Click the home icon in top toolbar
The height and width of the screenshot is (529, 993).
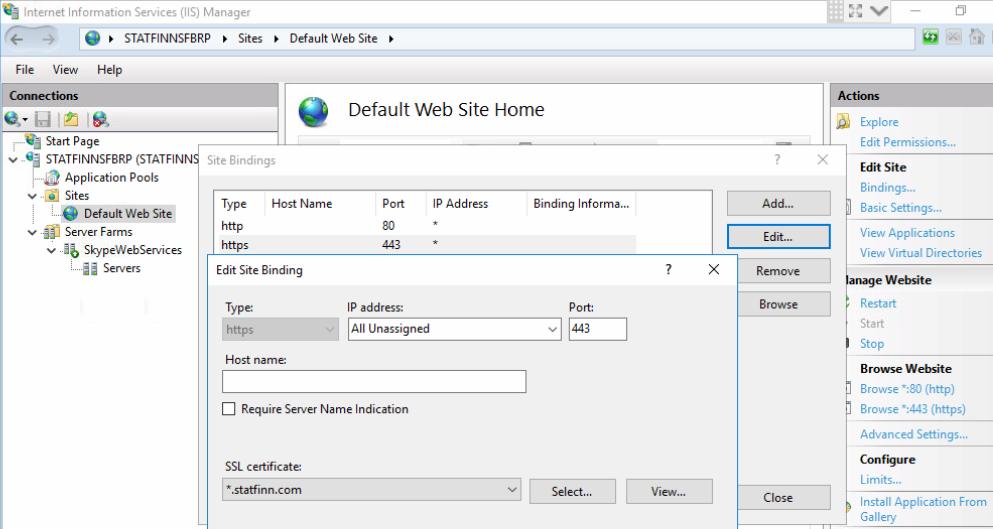coord(977,37)
